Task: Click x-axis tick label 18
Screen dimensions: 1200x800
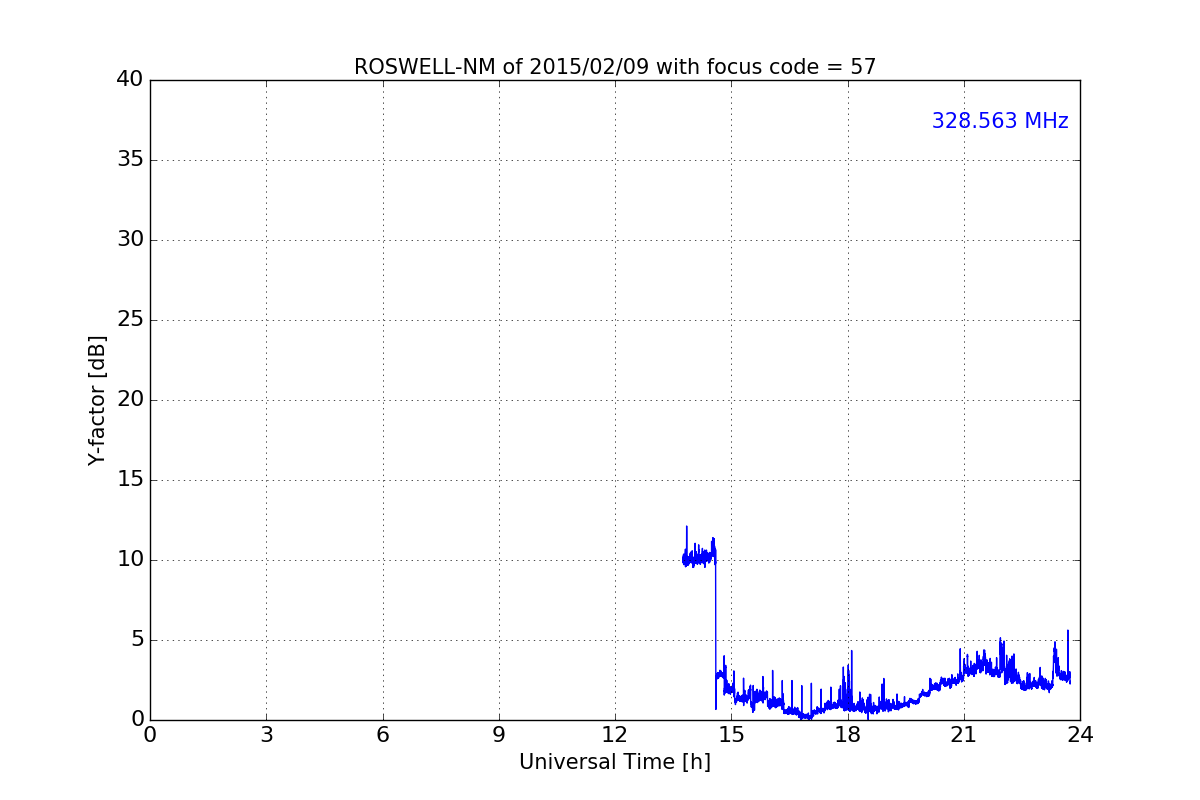Action: 848,735
